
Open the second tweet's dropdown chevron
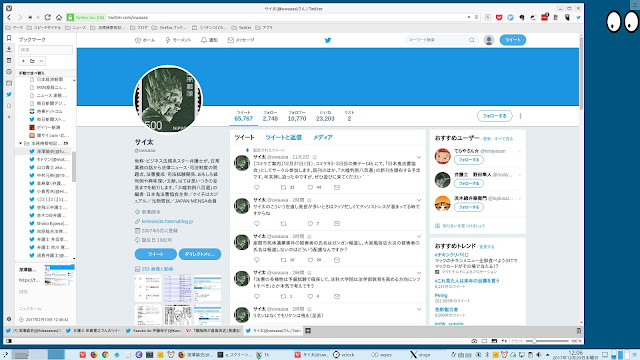pyautogui.click(x=419, y=200)
